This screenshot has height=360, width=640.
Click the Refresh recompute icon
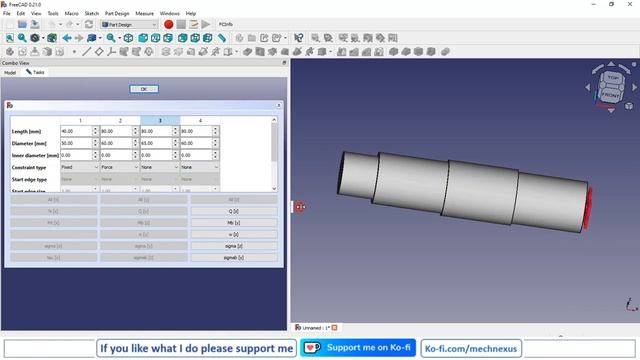tap(89, 24)
